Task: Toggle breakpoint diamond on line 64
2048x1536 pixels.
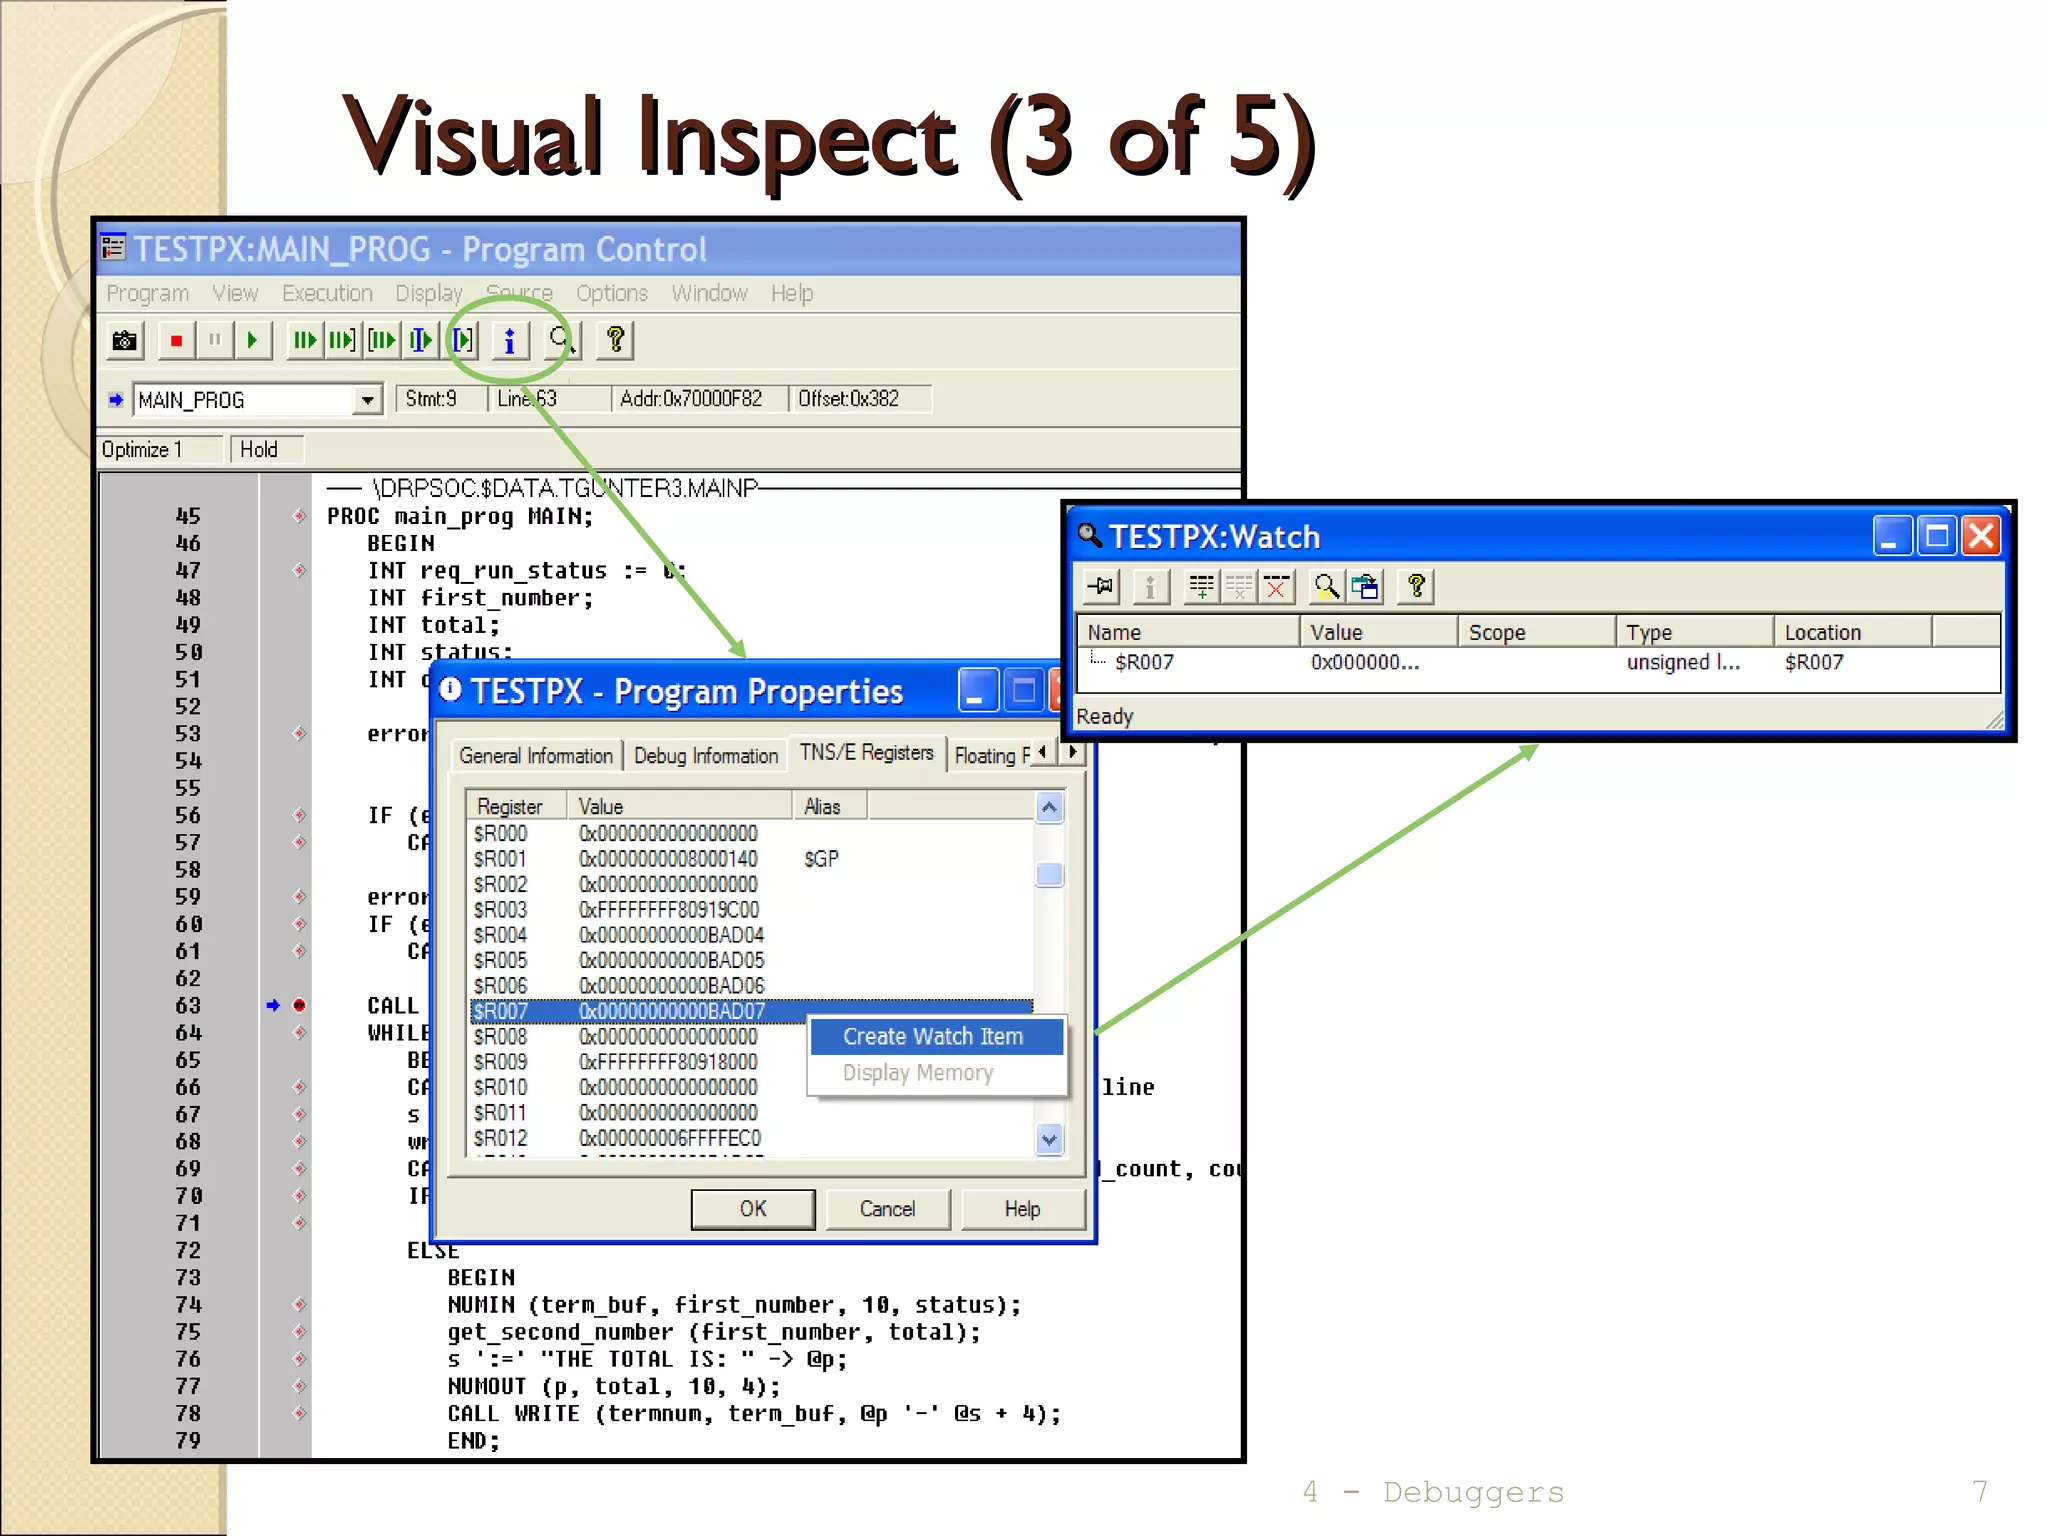Action: 299,1032
